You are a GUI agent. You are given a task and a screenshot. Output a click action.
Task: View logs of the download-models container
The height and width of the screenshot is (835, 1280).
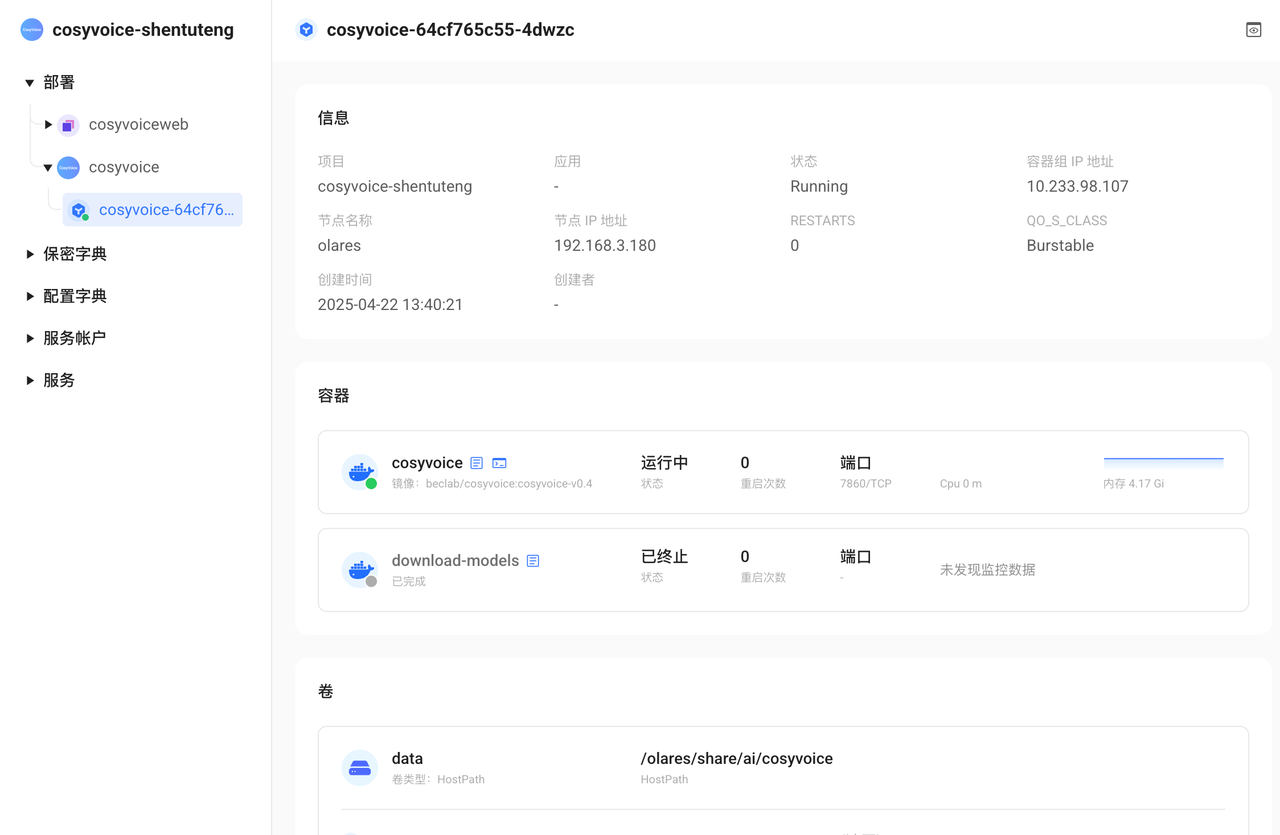533,561
